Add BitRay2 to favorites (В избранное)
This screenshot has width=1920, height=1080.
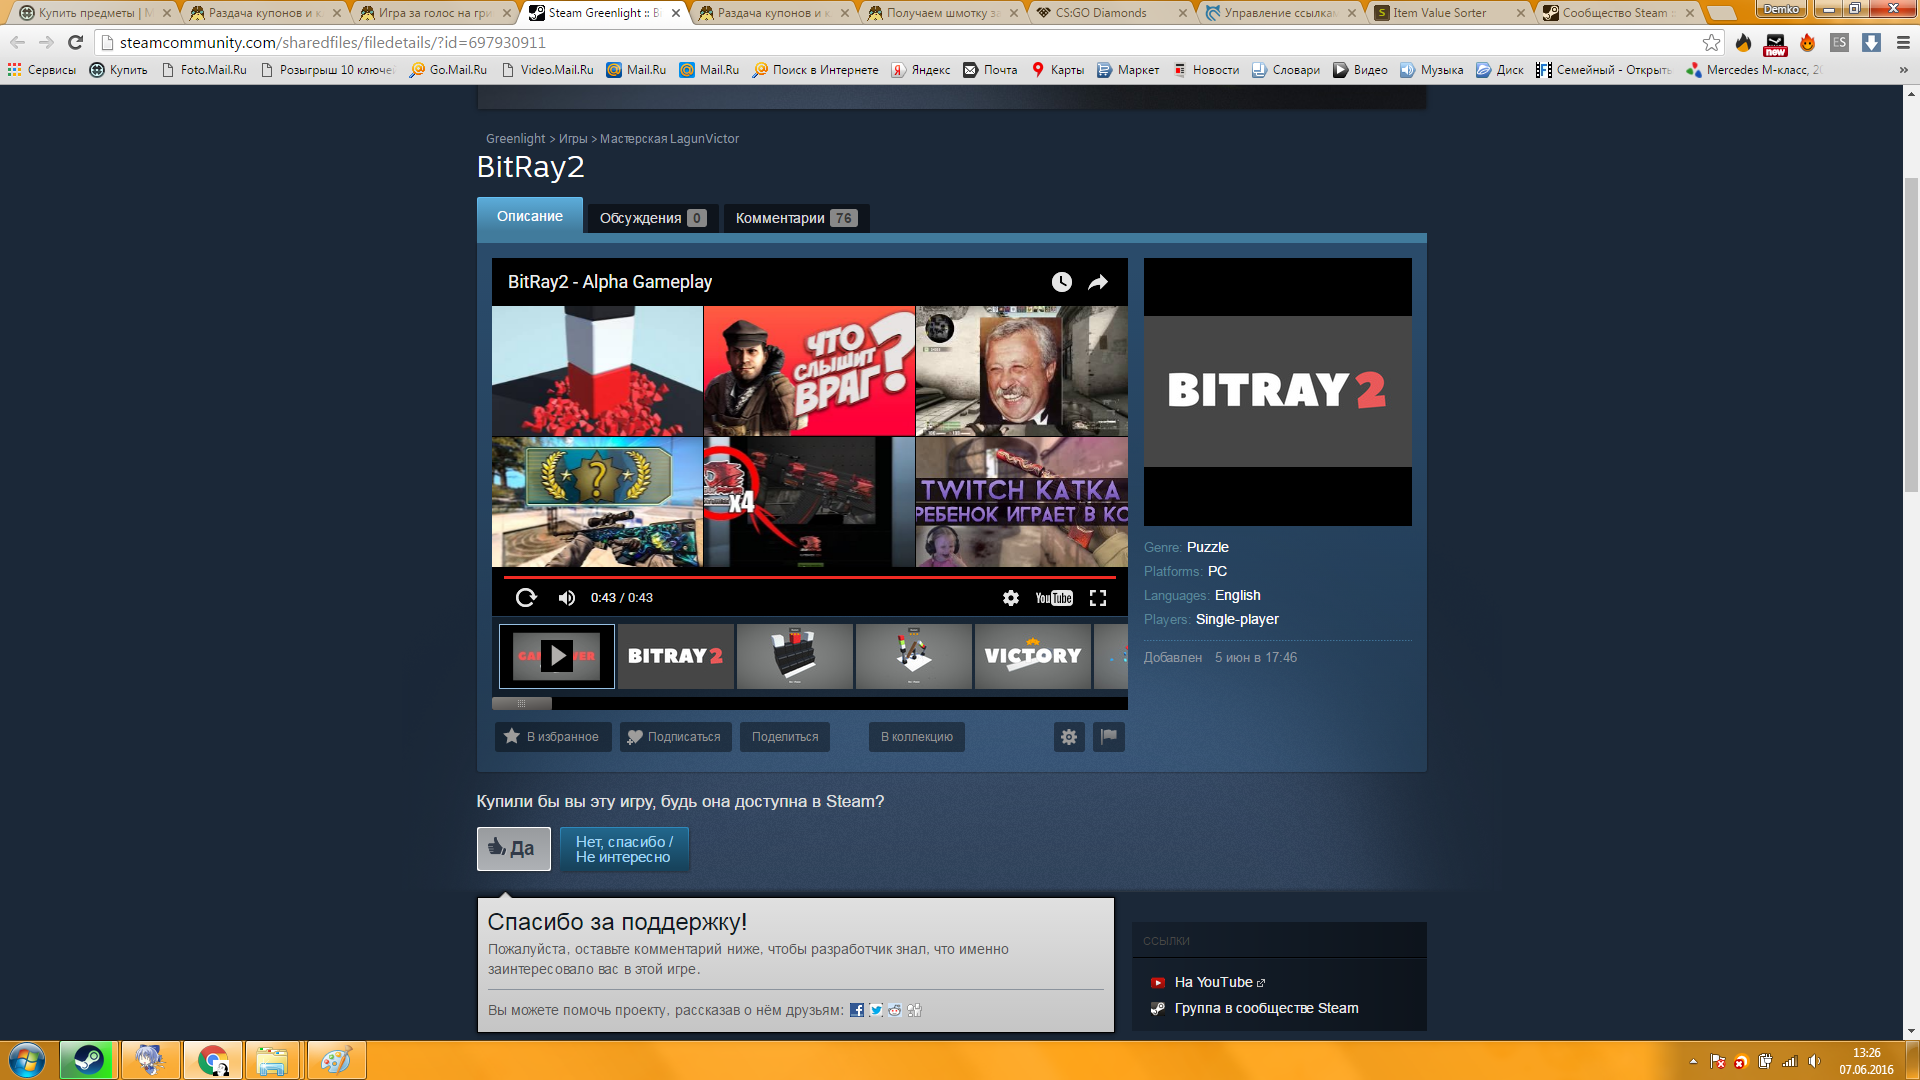(553, 737)
